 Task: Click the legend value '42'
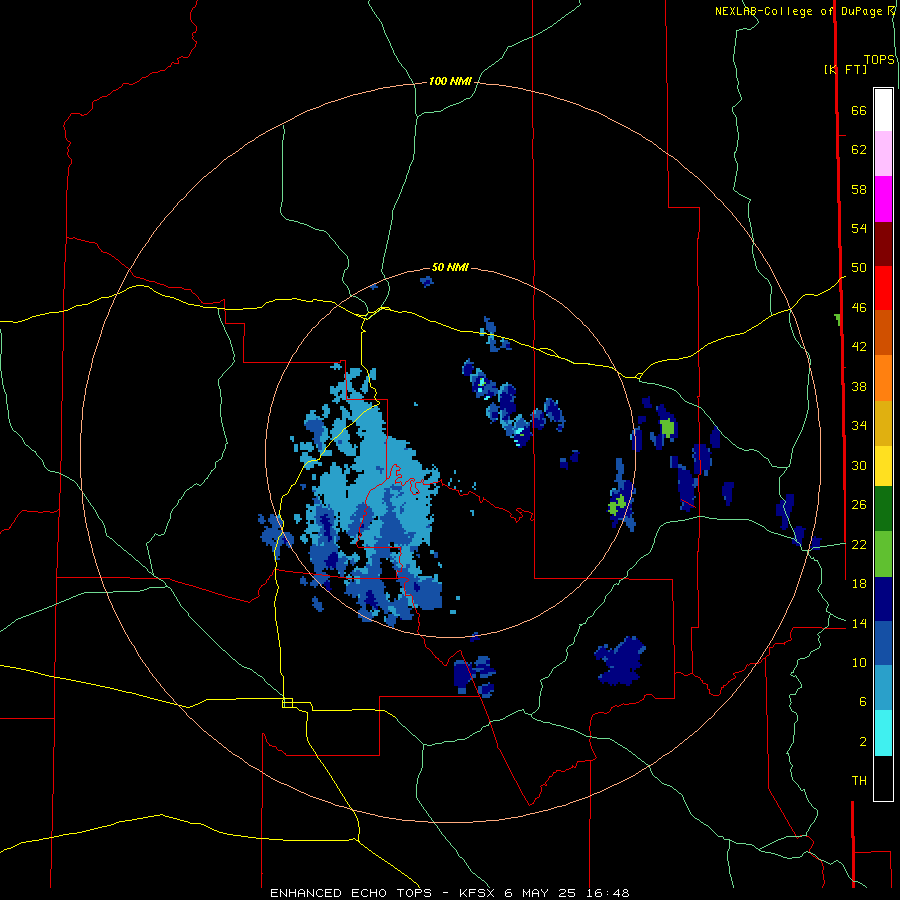pos(859,347)
